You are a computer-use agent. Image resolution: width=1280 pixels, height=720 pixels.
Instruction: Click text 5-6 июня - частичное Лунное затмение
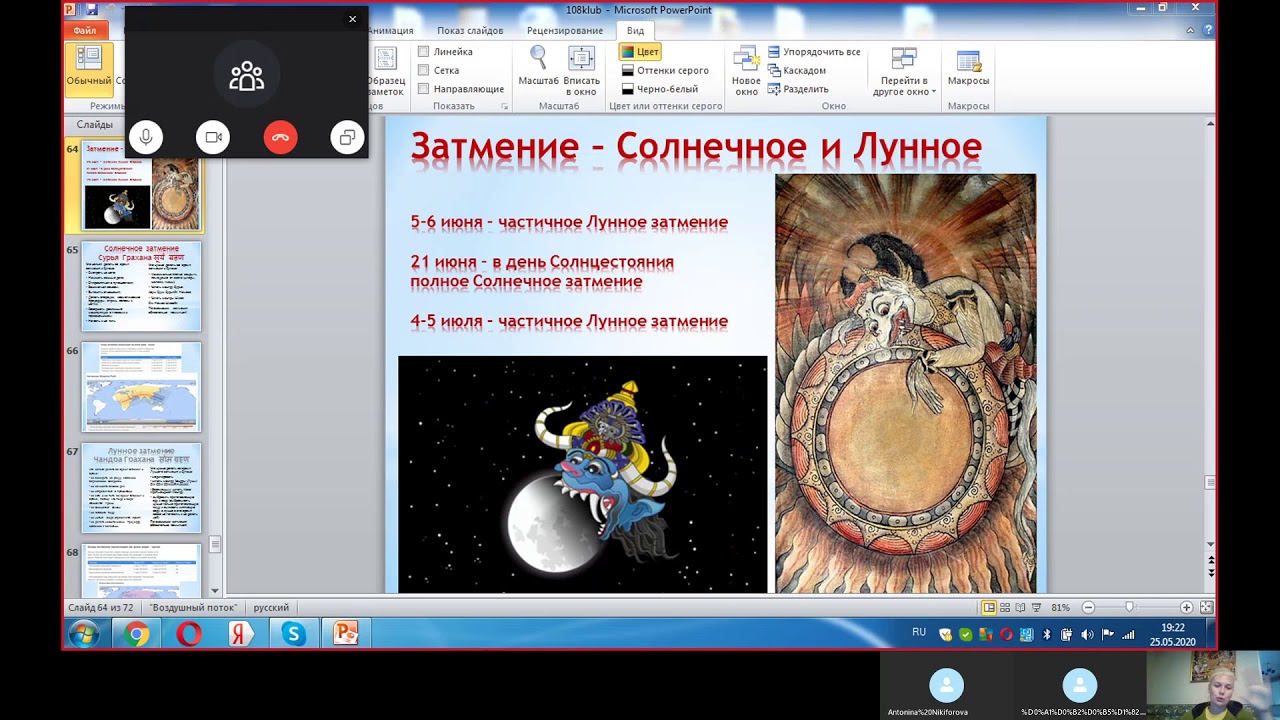[569, 222]
